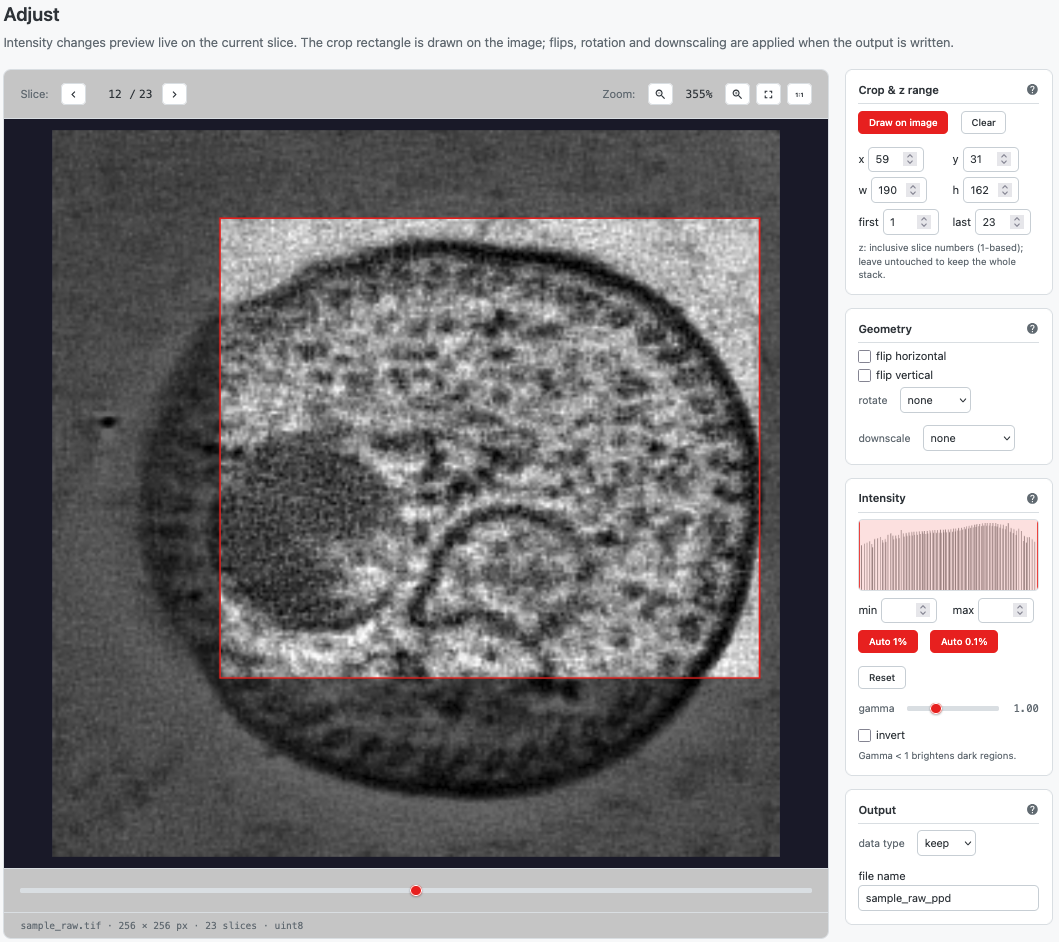Focus the crop width field
This screenshot has height=942, width=1059.
[898, 190]
